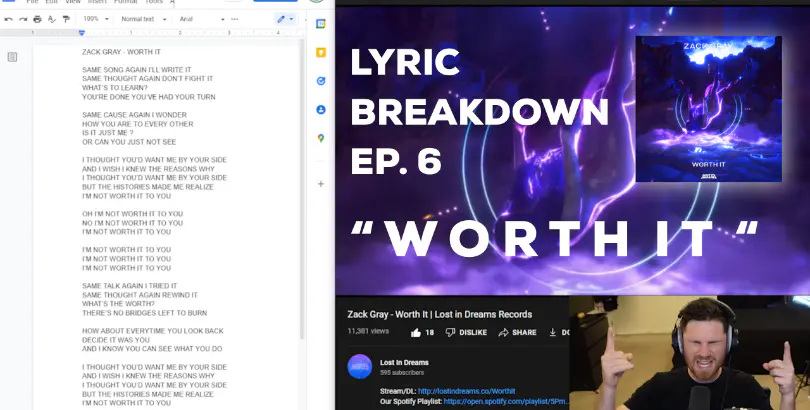Open Google Keep from the side panel
The height and width of the screenshot is (410, 810).
(320, 52)
